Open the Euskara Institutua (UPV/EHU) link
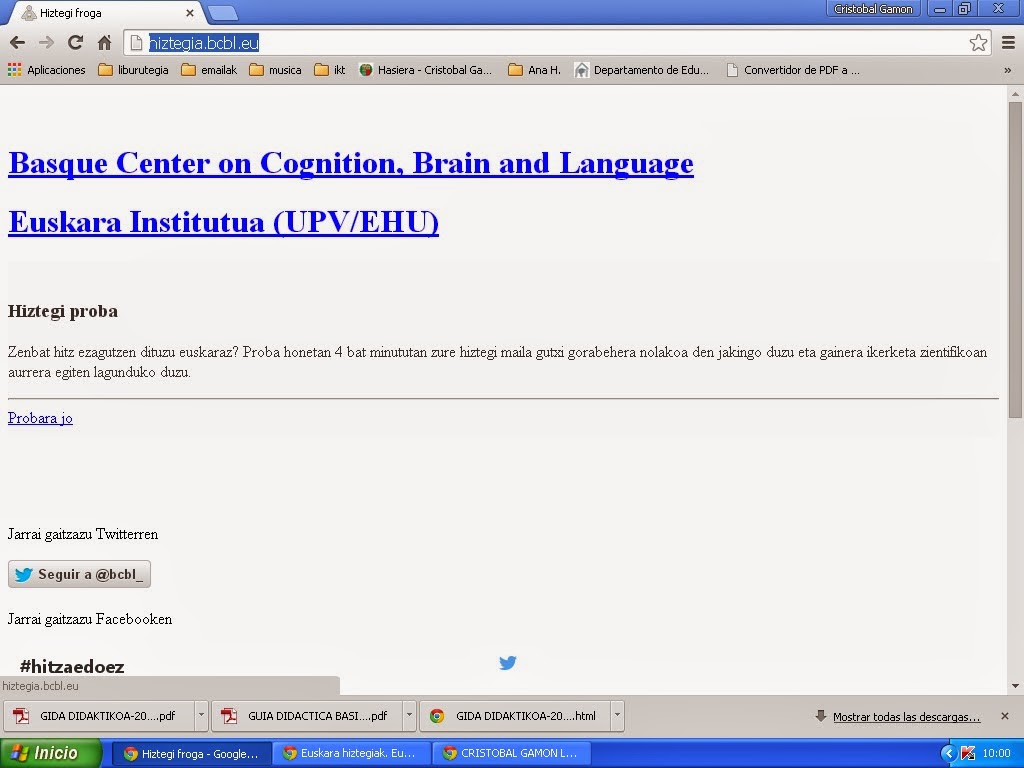This screenshot has height=768, width=1024. click(x=223, y=222)
